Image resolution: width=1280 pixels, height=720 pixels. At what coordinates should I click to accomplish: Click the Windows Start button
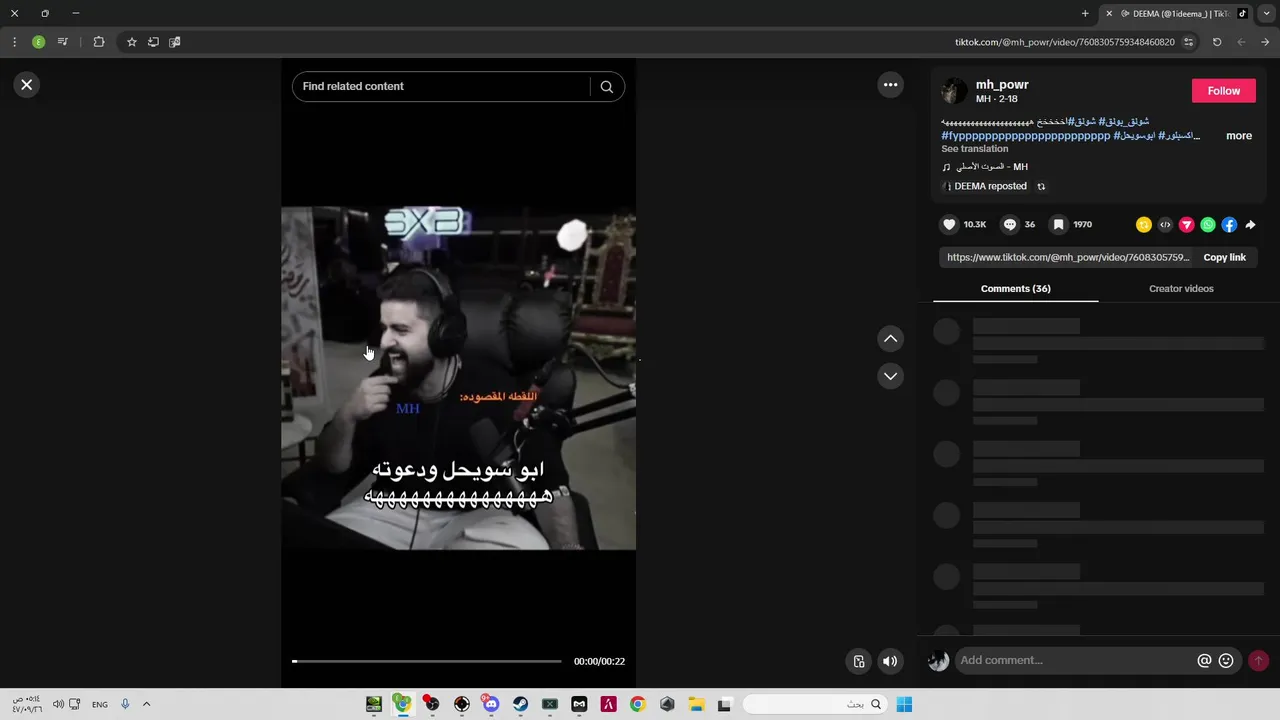904,704
